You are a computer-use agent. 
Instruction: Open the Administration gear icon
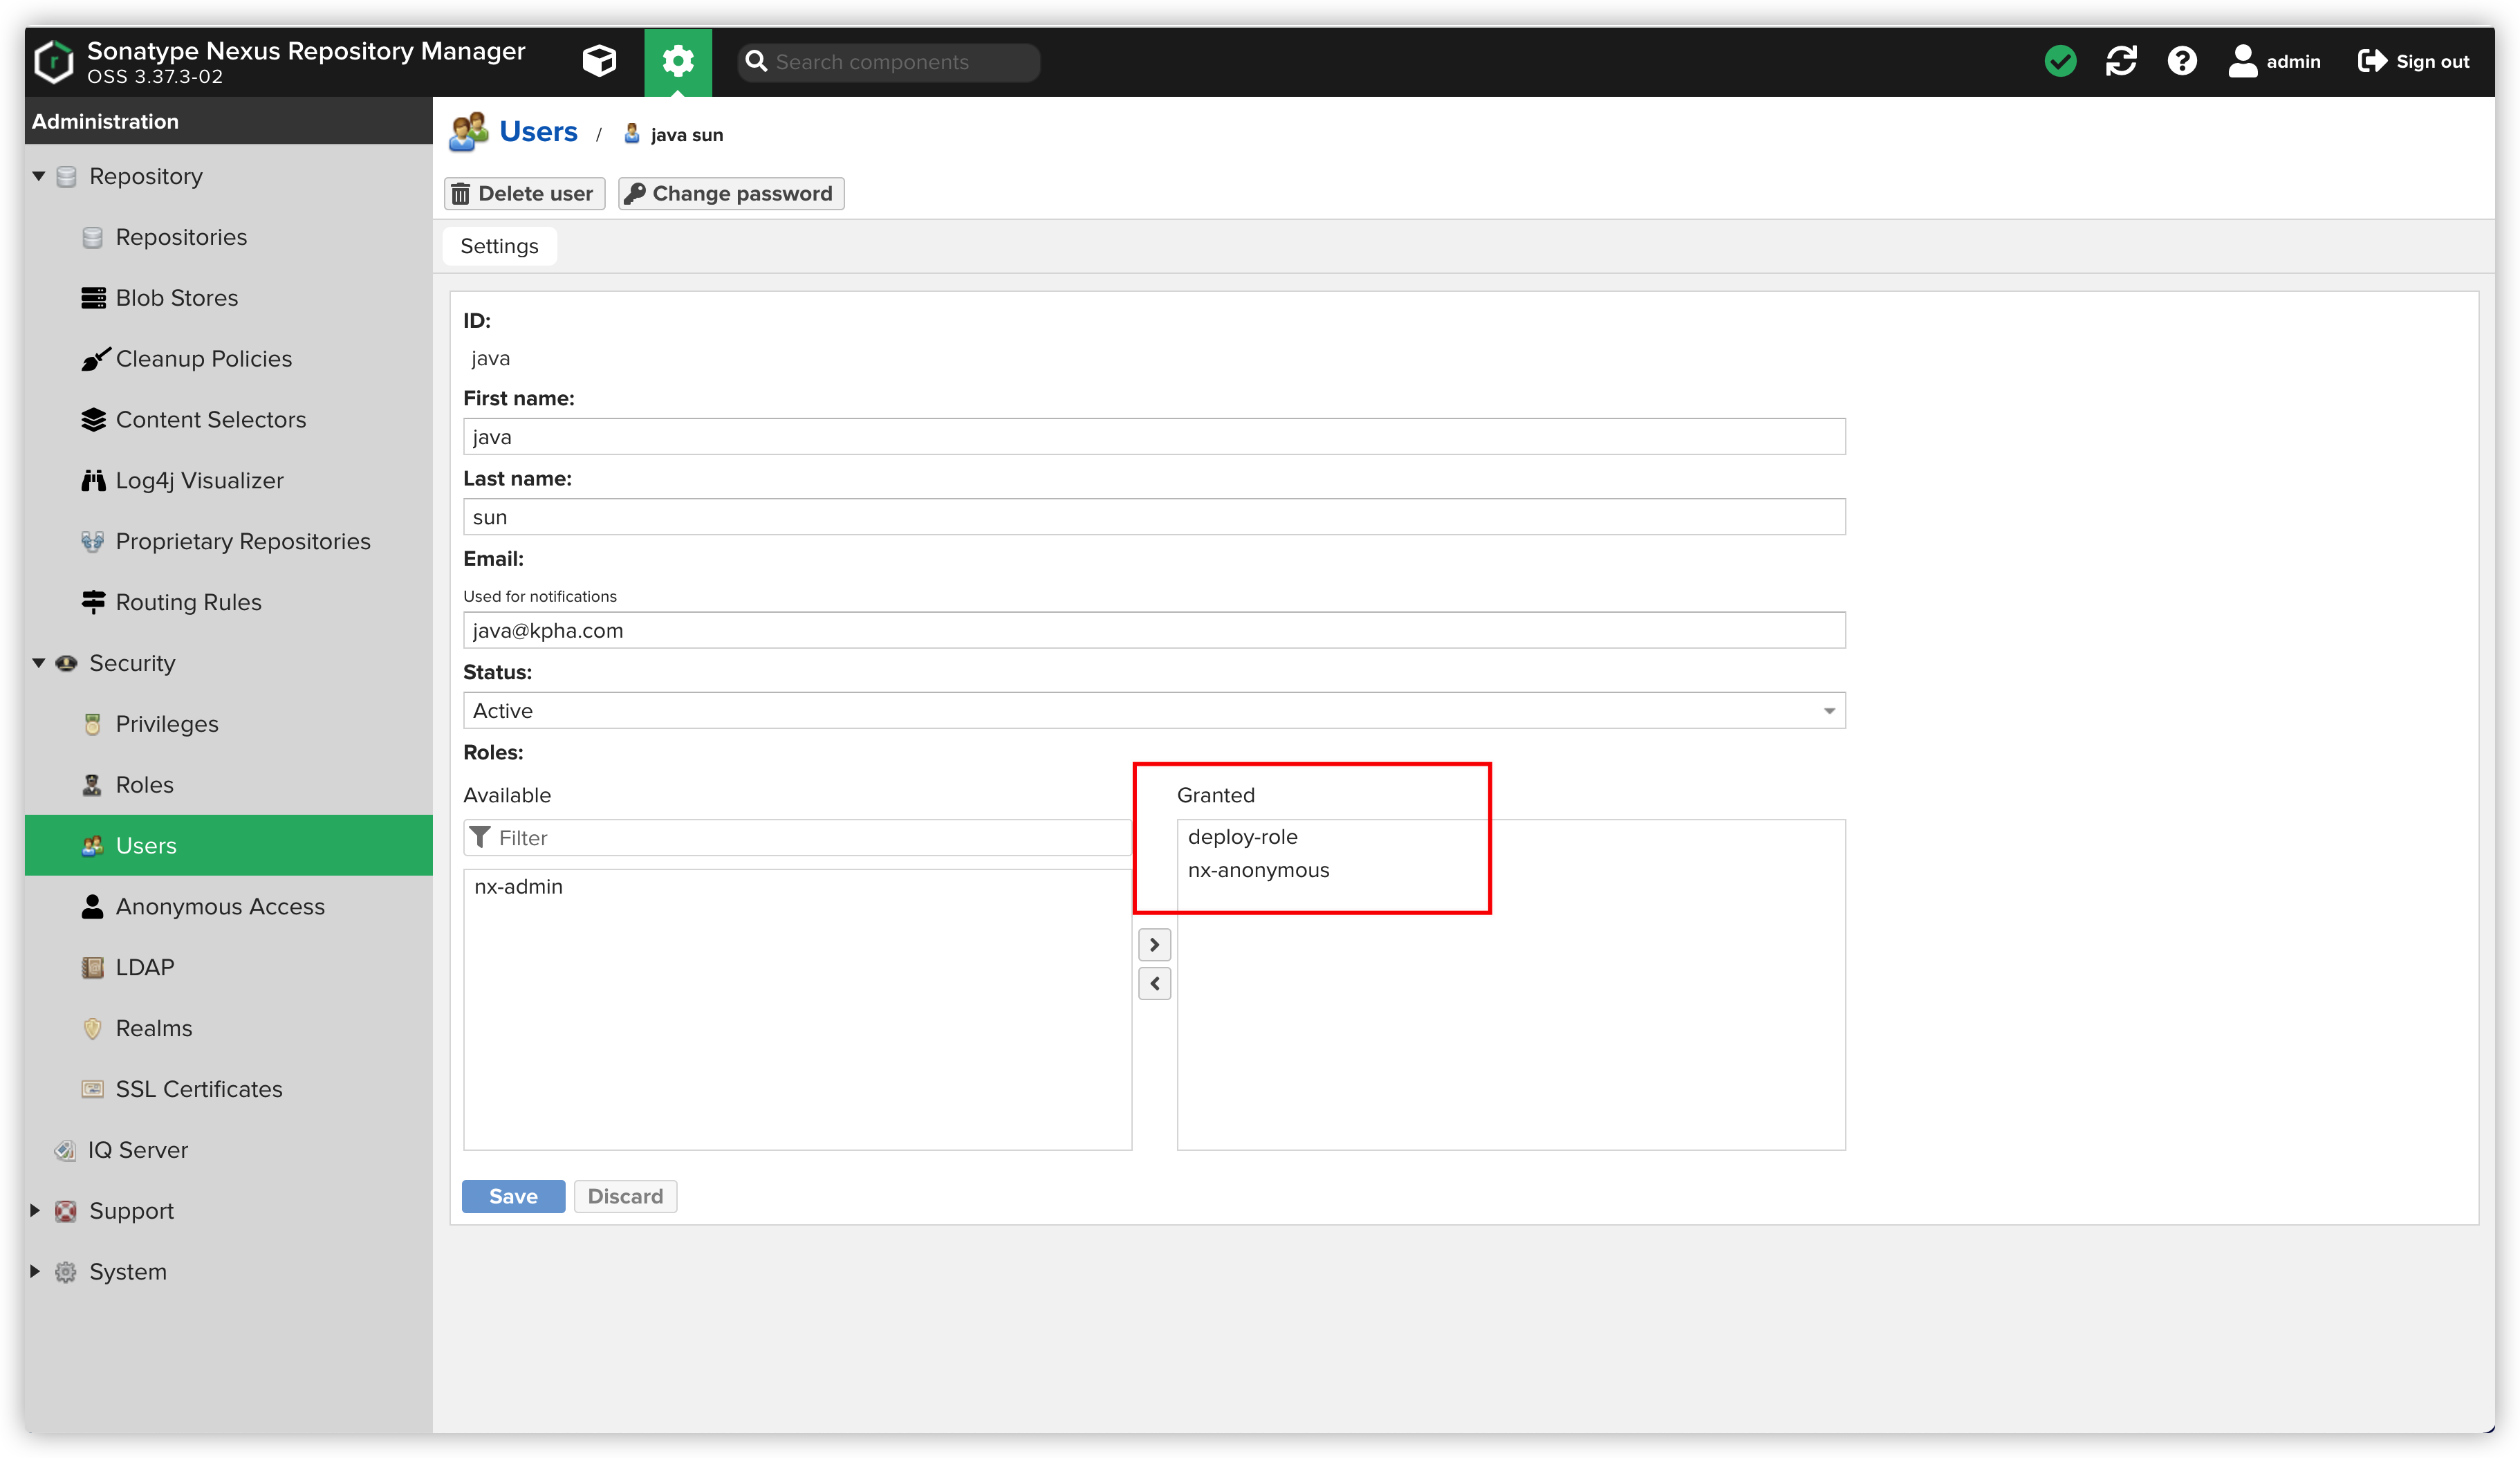(677, 61)
